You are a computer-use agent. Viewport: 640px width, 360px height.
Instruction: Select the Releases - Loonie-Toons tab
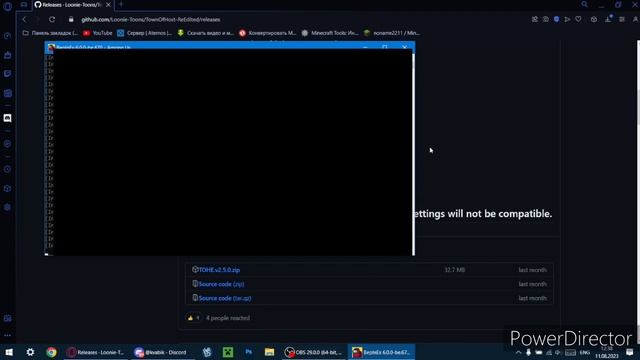point(73,5)
